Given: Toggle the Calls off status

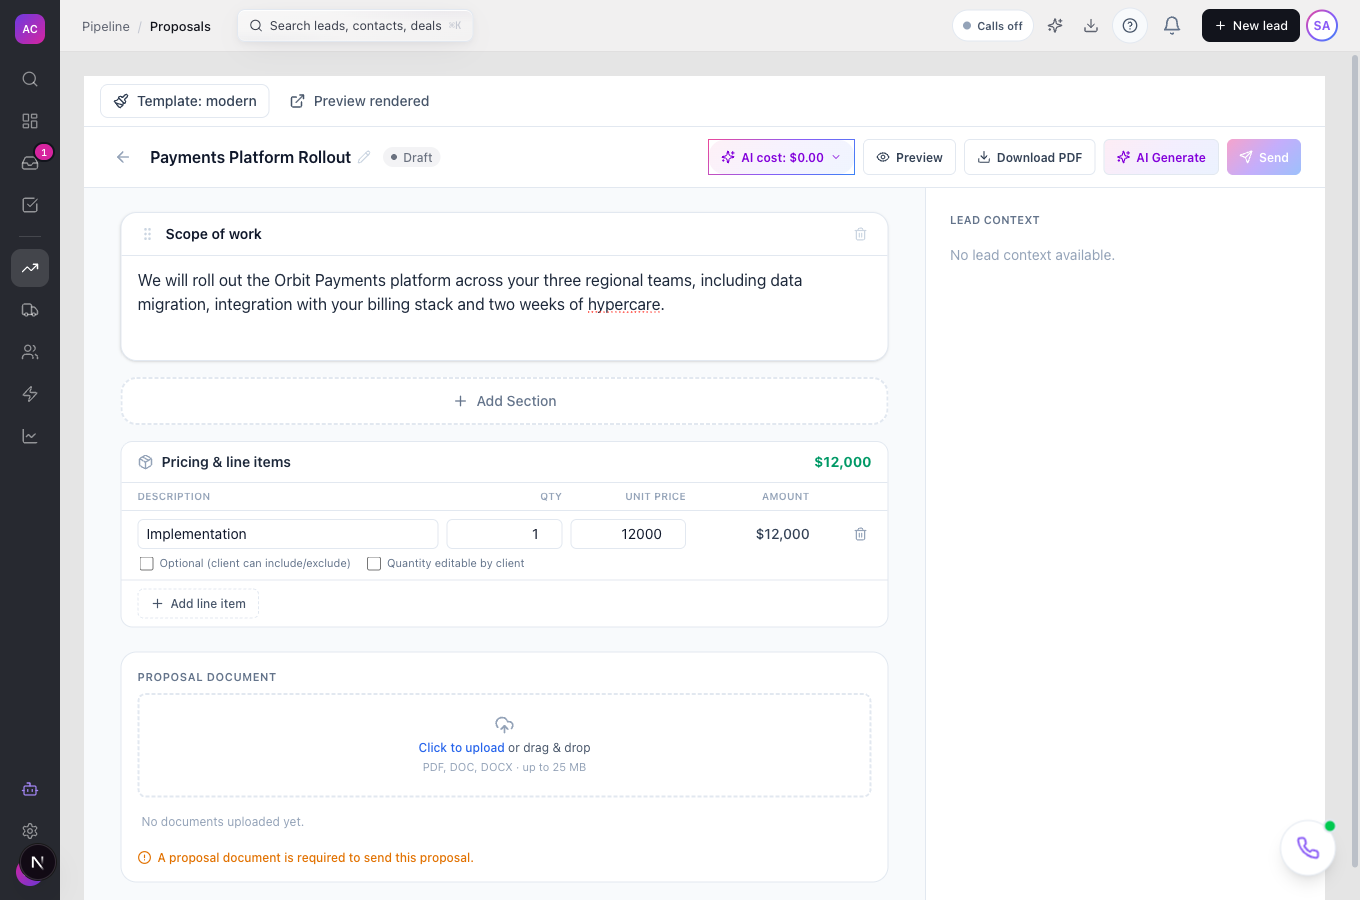Looking at the screenshot, I should tap(993, 26).
